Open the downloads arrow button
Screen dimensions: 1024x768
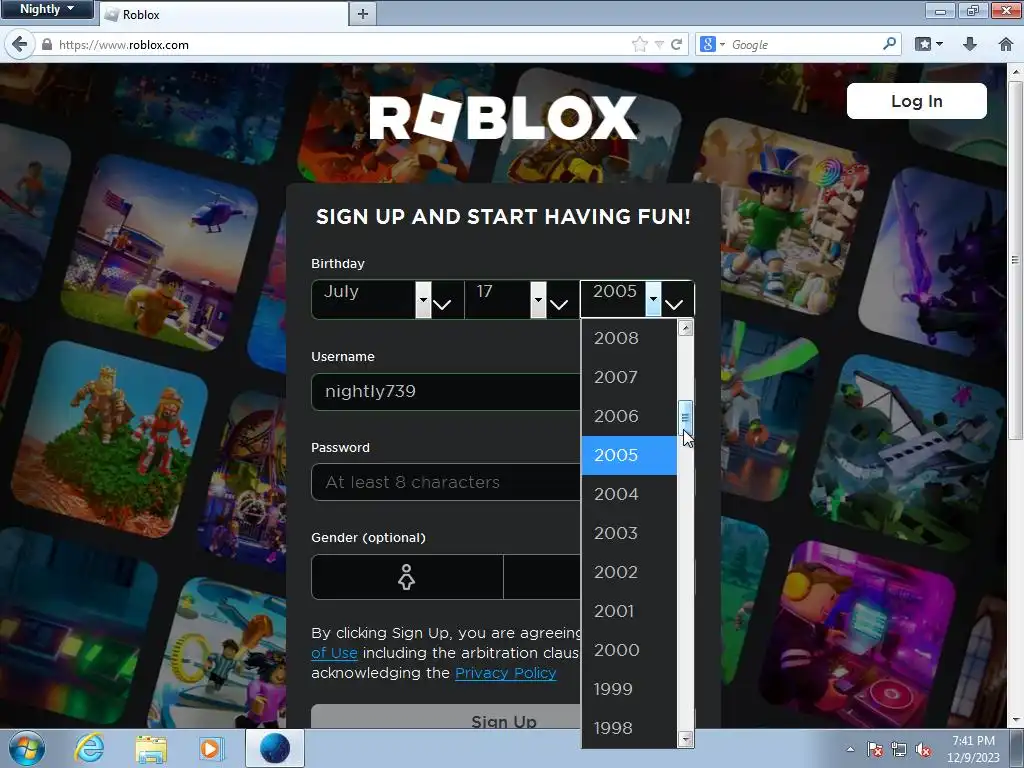click(970, 44)
